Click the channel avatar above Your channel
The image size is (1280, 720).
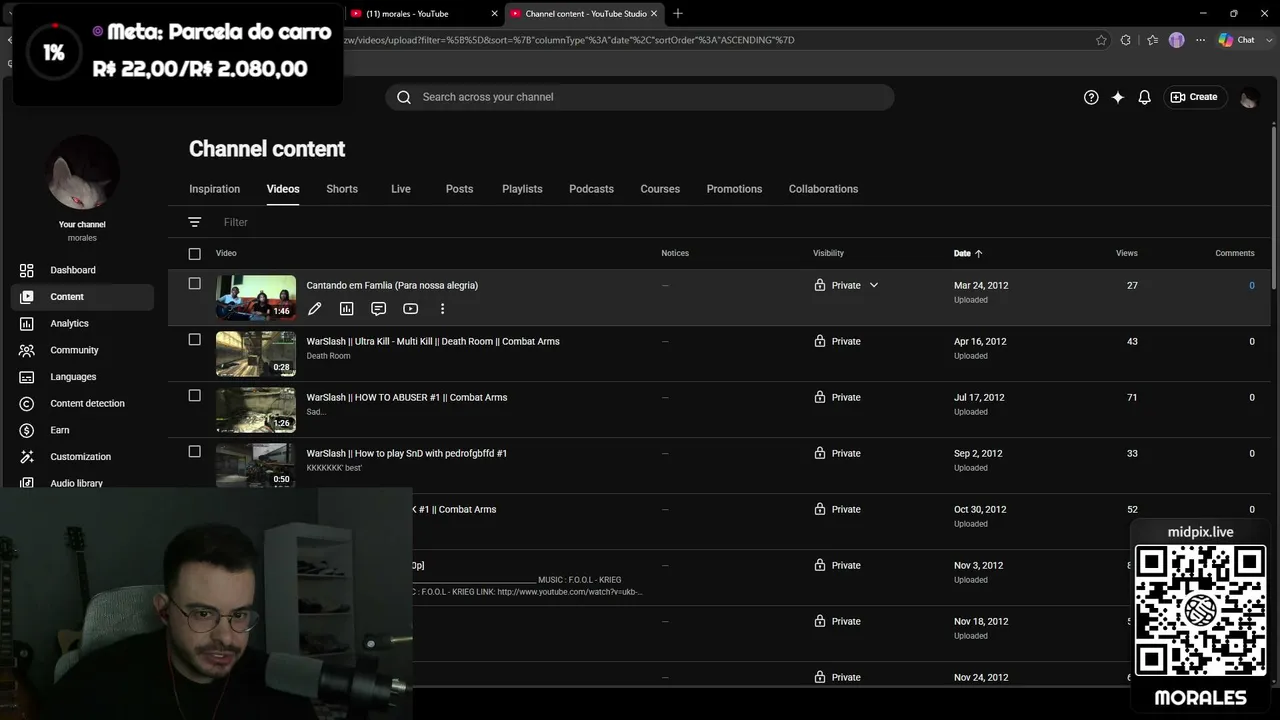click(x=82, y=173)
